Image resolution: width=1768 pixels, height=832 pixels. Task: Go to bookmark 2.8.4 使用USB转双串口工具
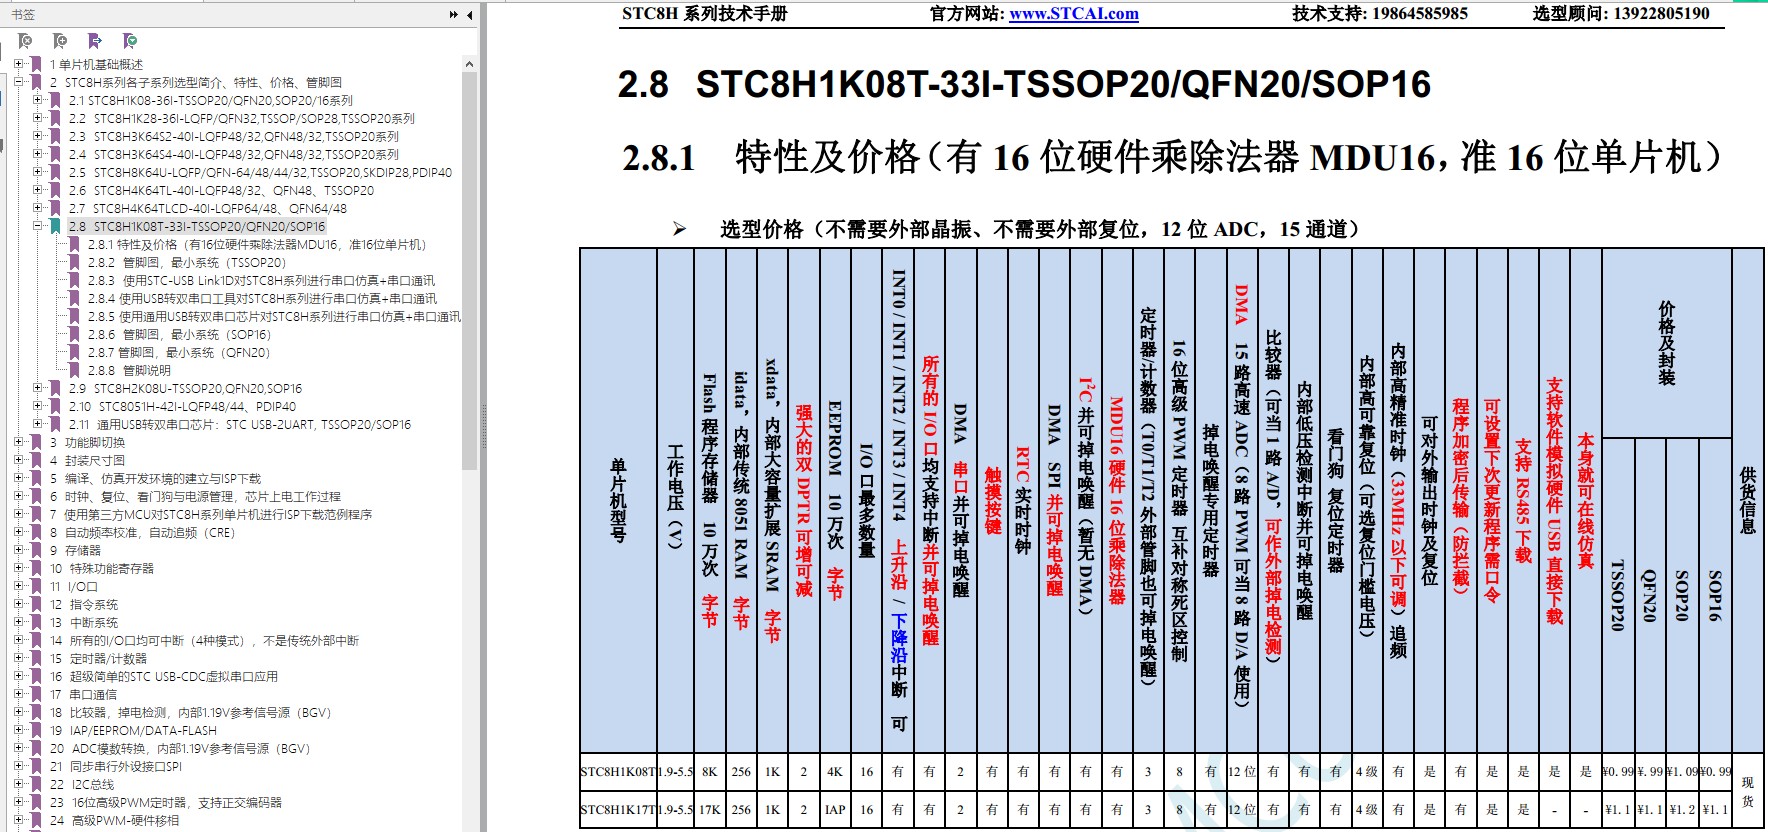(x=262, y=298)
